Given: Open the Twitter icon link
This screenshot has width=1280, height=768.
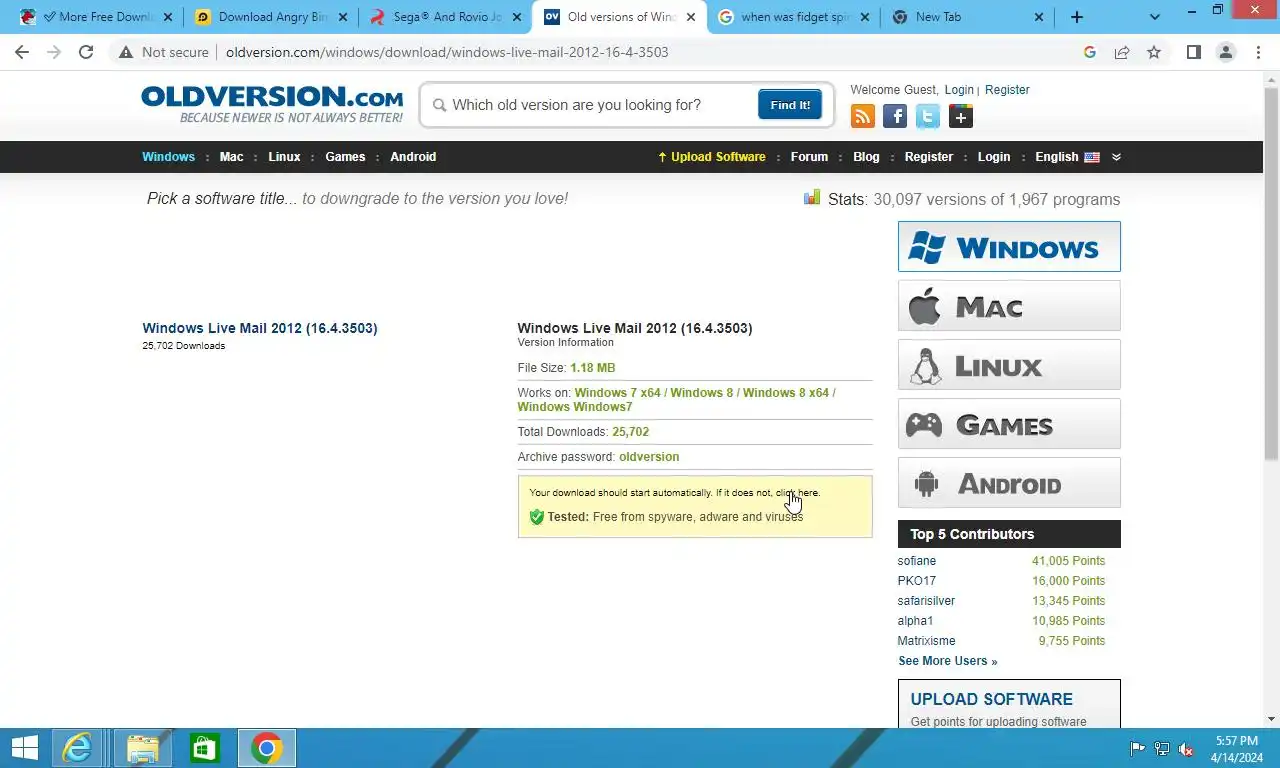Looking at the screenshot, I should click(x=928, y=117).
